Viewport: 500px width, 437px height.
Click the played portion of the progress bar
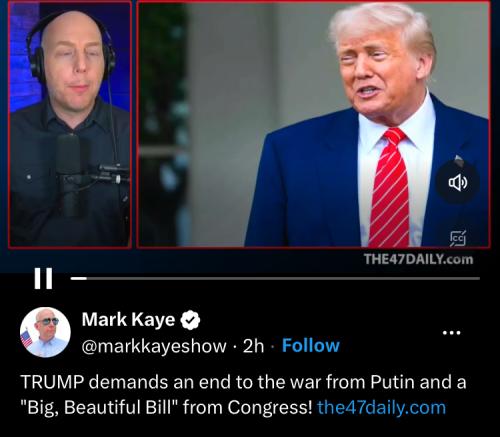pos(79,278)
